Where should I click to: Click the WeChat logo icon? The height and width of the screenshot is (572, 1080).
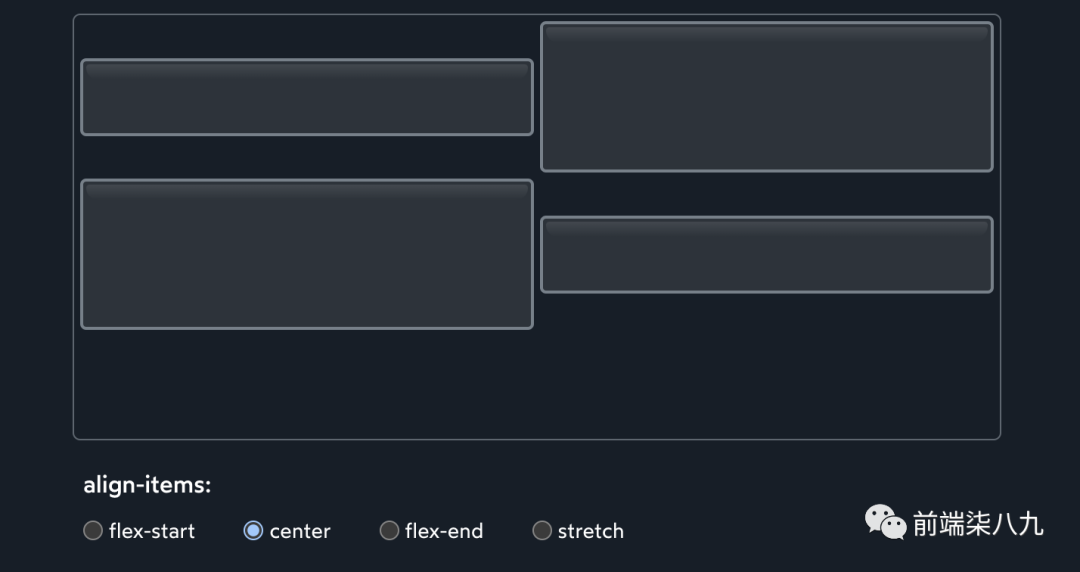click(x=885, y=522)
